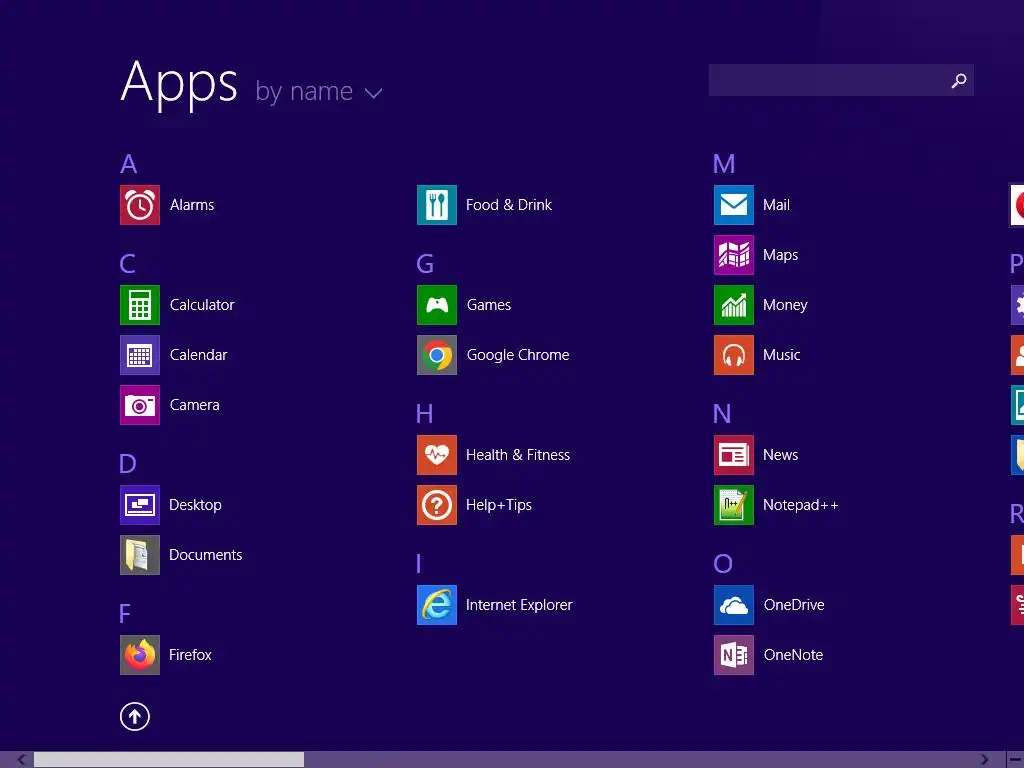The image size is (1024, 768).
Task: Click the letter O group header
Action: (x=723, y=564)
